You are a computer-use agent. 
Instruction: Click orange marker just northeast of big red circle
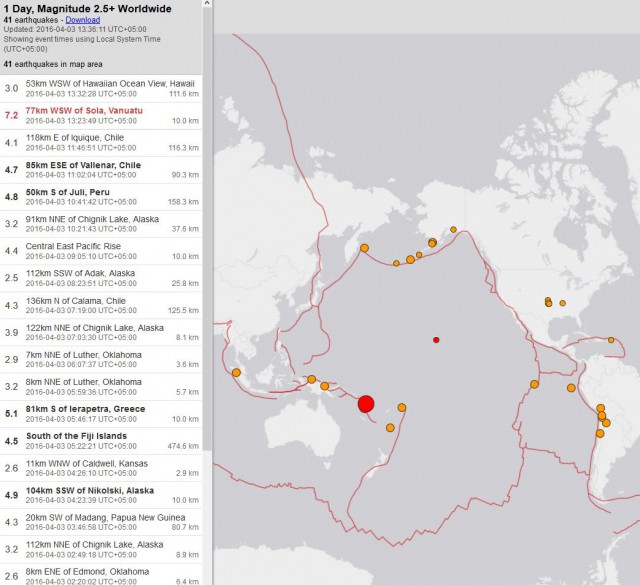pyautogui.click(x=402, y=407)
